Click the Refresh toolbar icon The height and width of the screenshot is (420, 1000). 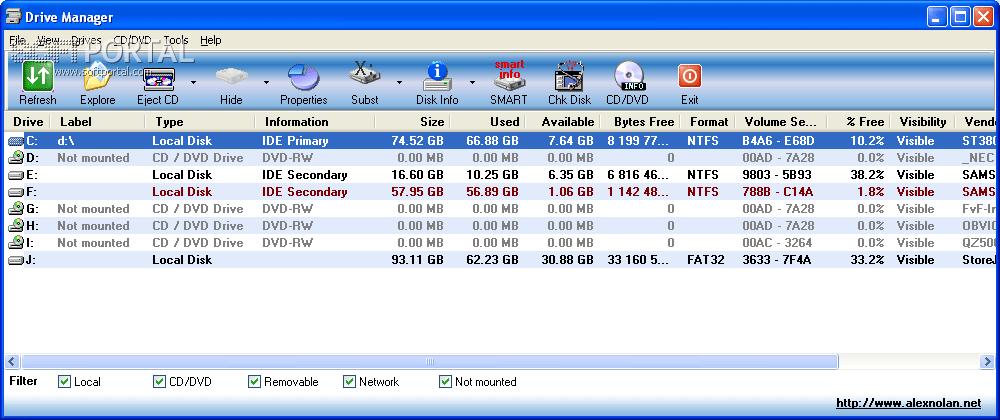pyautogui.click(x=38, y=77)
